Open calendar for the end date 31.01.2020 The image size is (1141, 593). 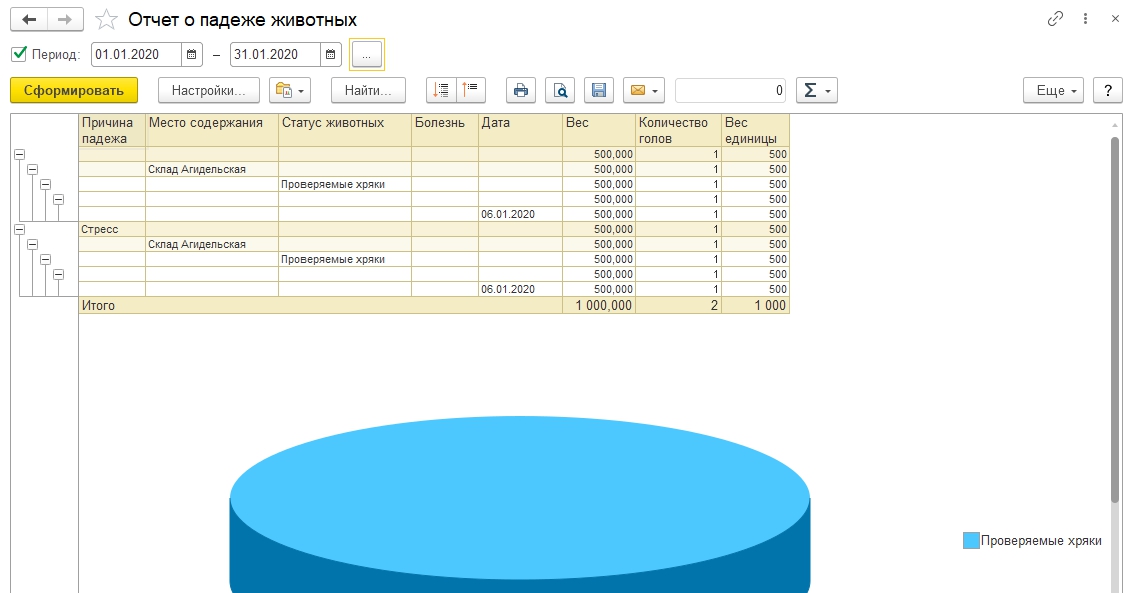pos(330,55)
